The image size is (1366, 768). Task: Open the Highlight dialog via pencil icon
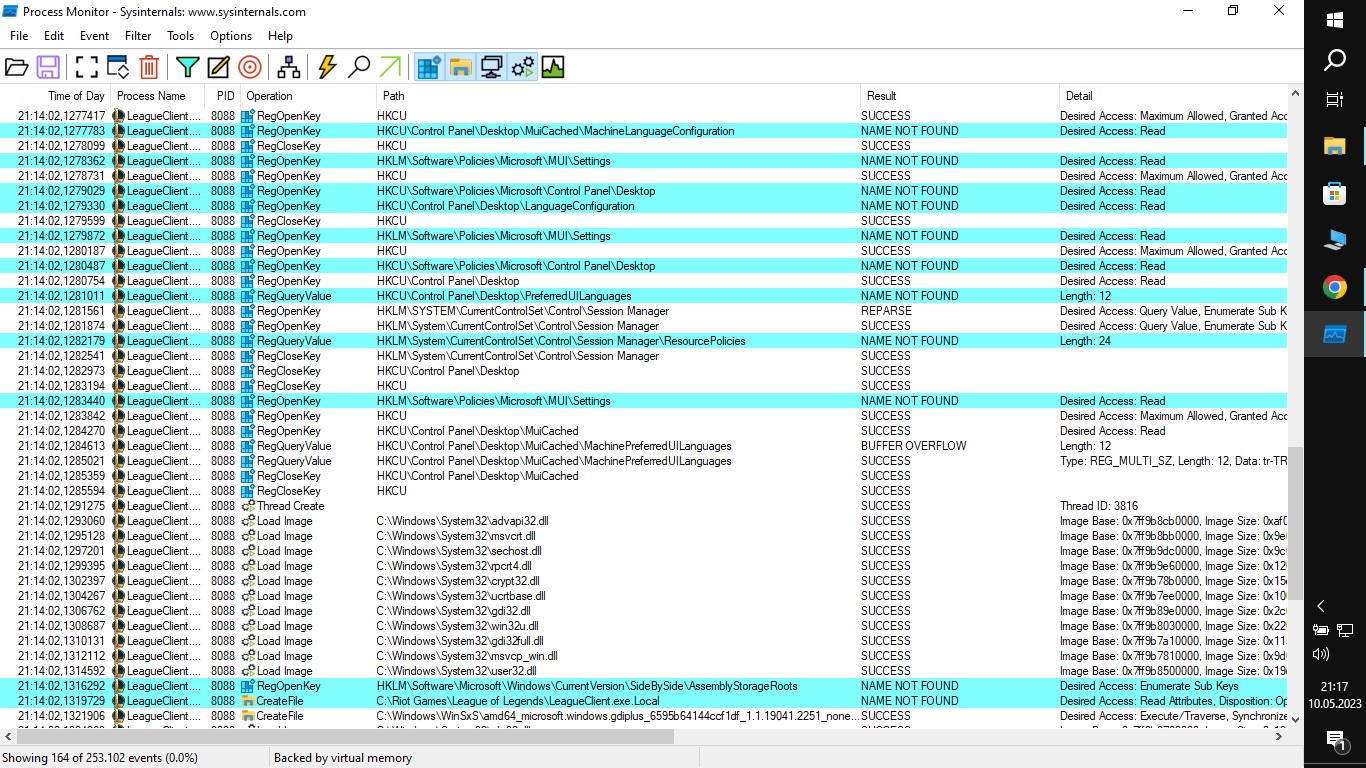pos(218,67)
